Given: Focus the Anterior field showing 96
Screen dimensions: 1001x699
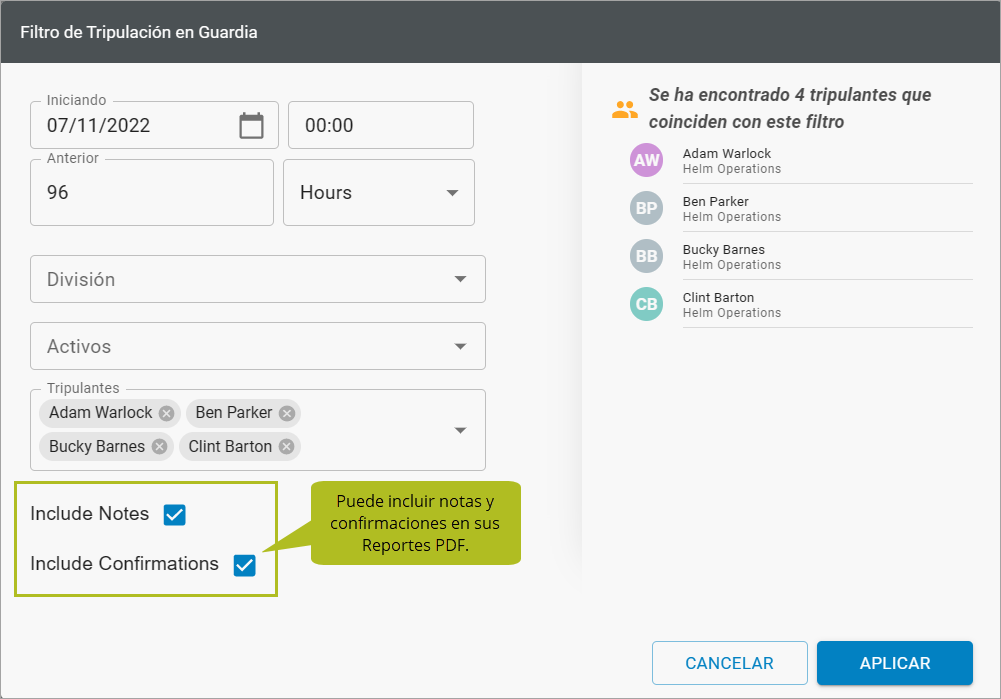Looking at the screenshot, I should 152,193.
